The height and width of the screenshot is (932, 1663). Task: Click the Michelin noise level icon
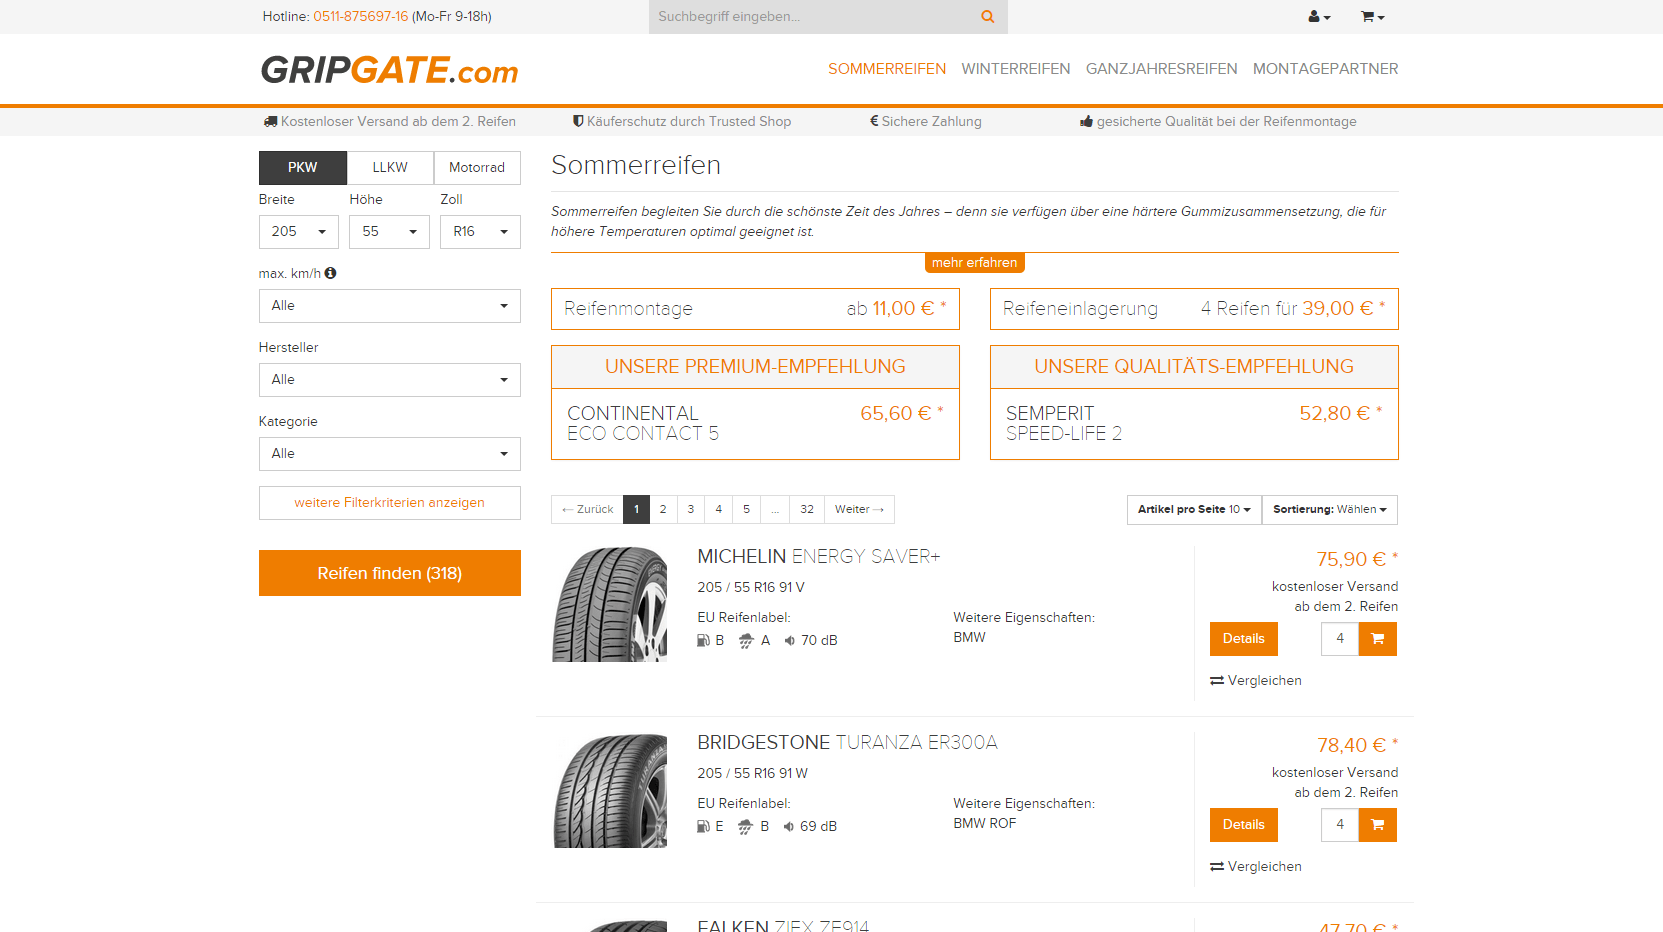point(789,641)
